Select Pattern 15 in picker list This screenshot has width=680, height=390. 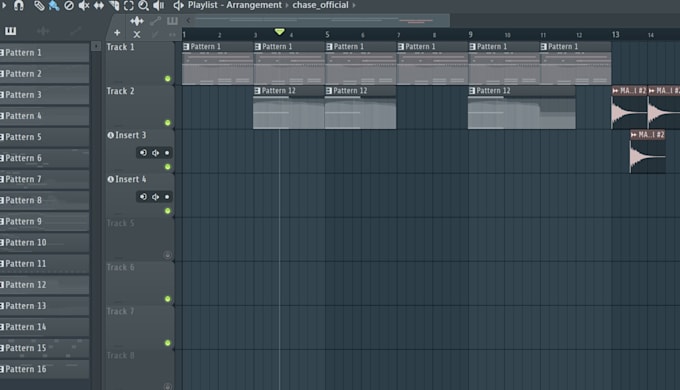(x=45, y=348)
